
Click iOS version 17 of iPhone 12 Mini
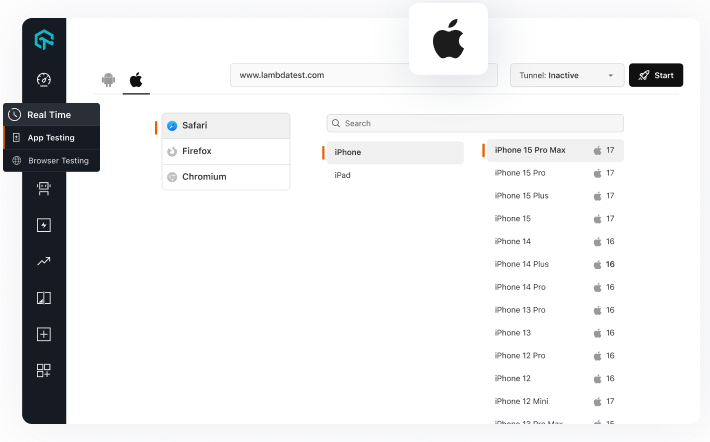pos(610,401)
